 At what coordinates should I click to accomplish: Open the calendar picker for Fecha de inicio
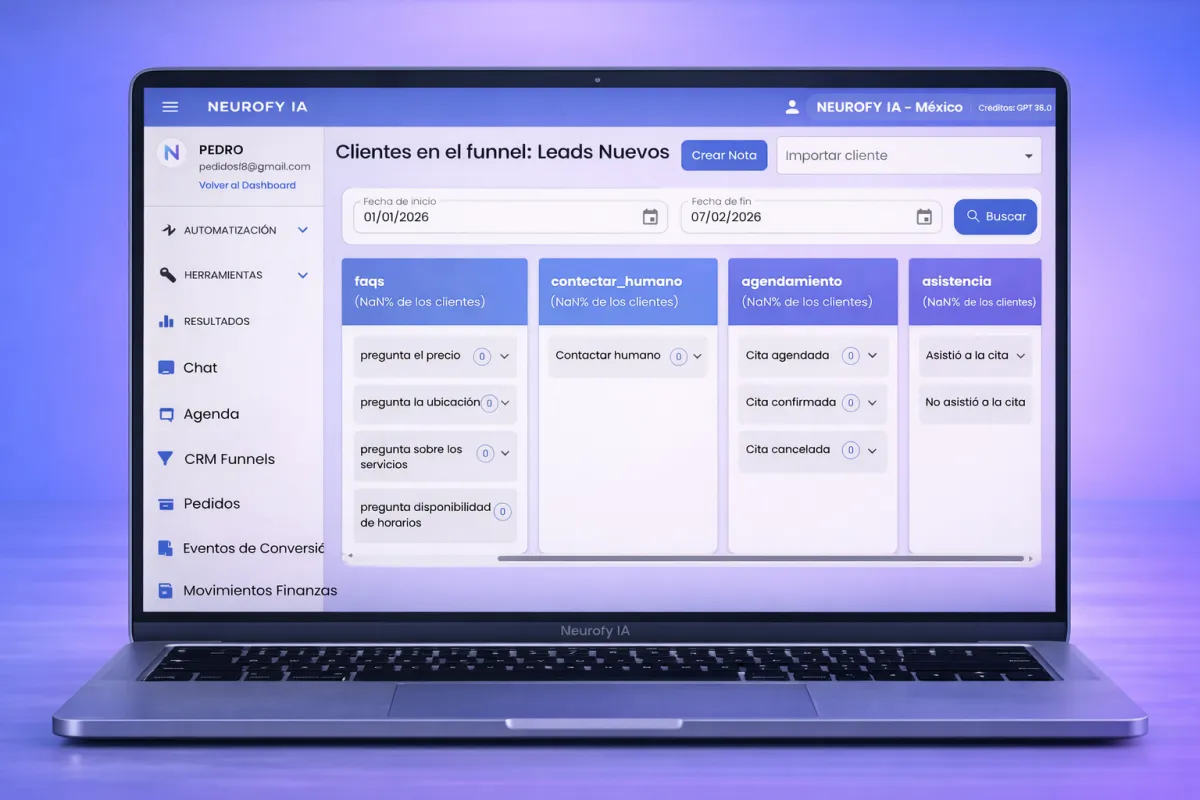click(650, 217)
